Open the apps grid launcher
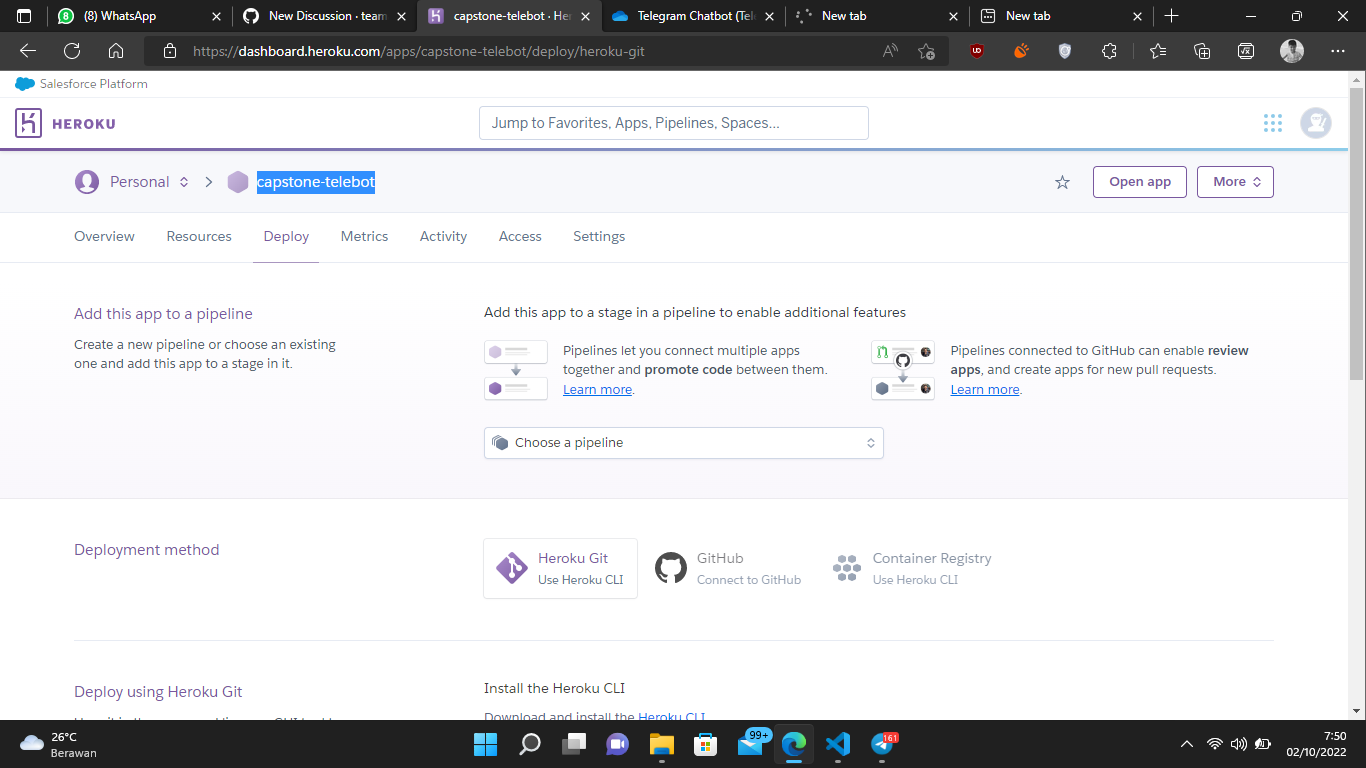 click(1272, 122)
